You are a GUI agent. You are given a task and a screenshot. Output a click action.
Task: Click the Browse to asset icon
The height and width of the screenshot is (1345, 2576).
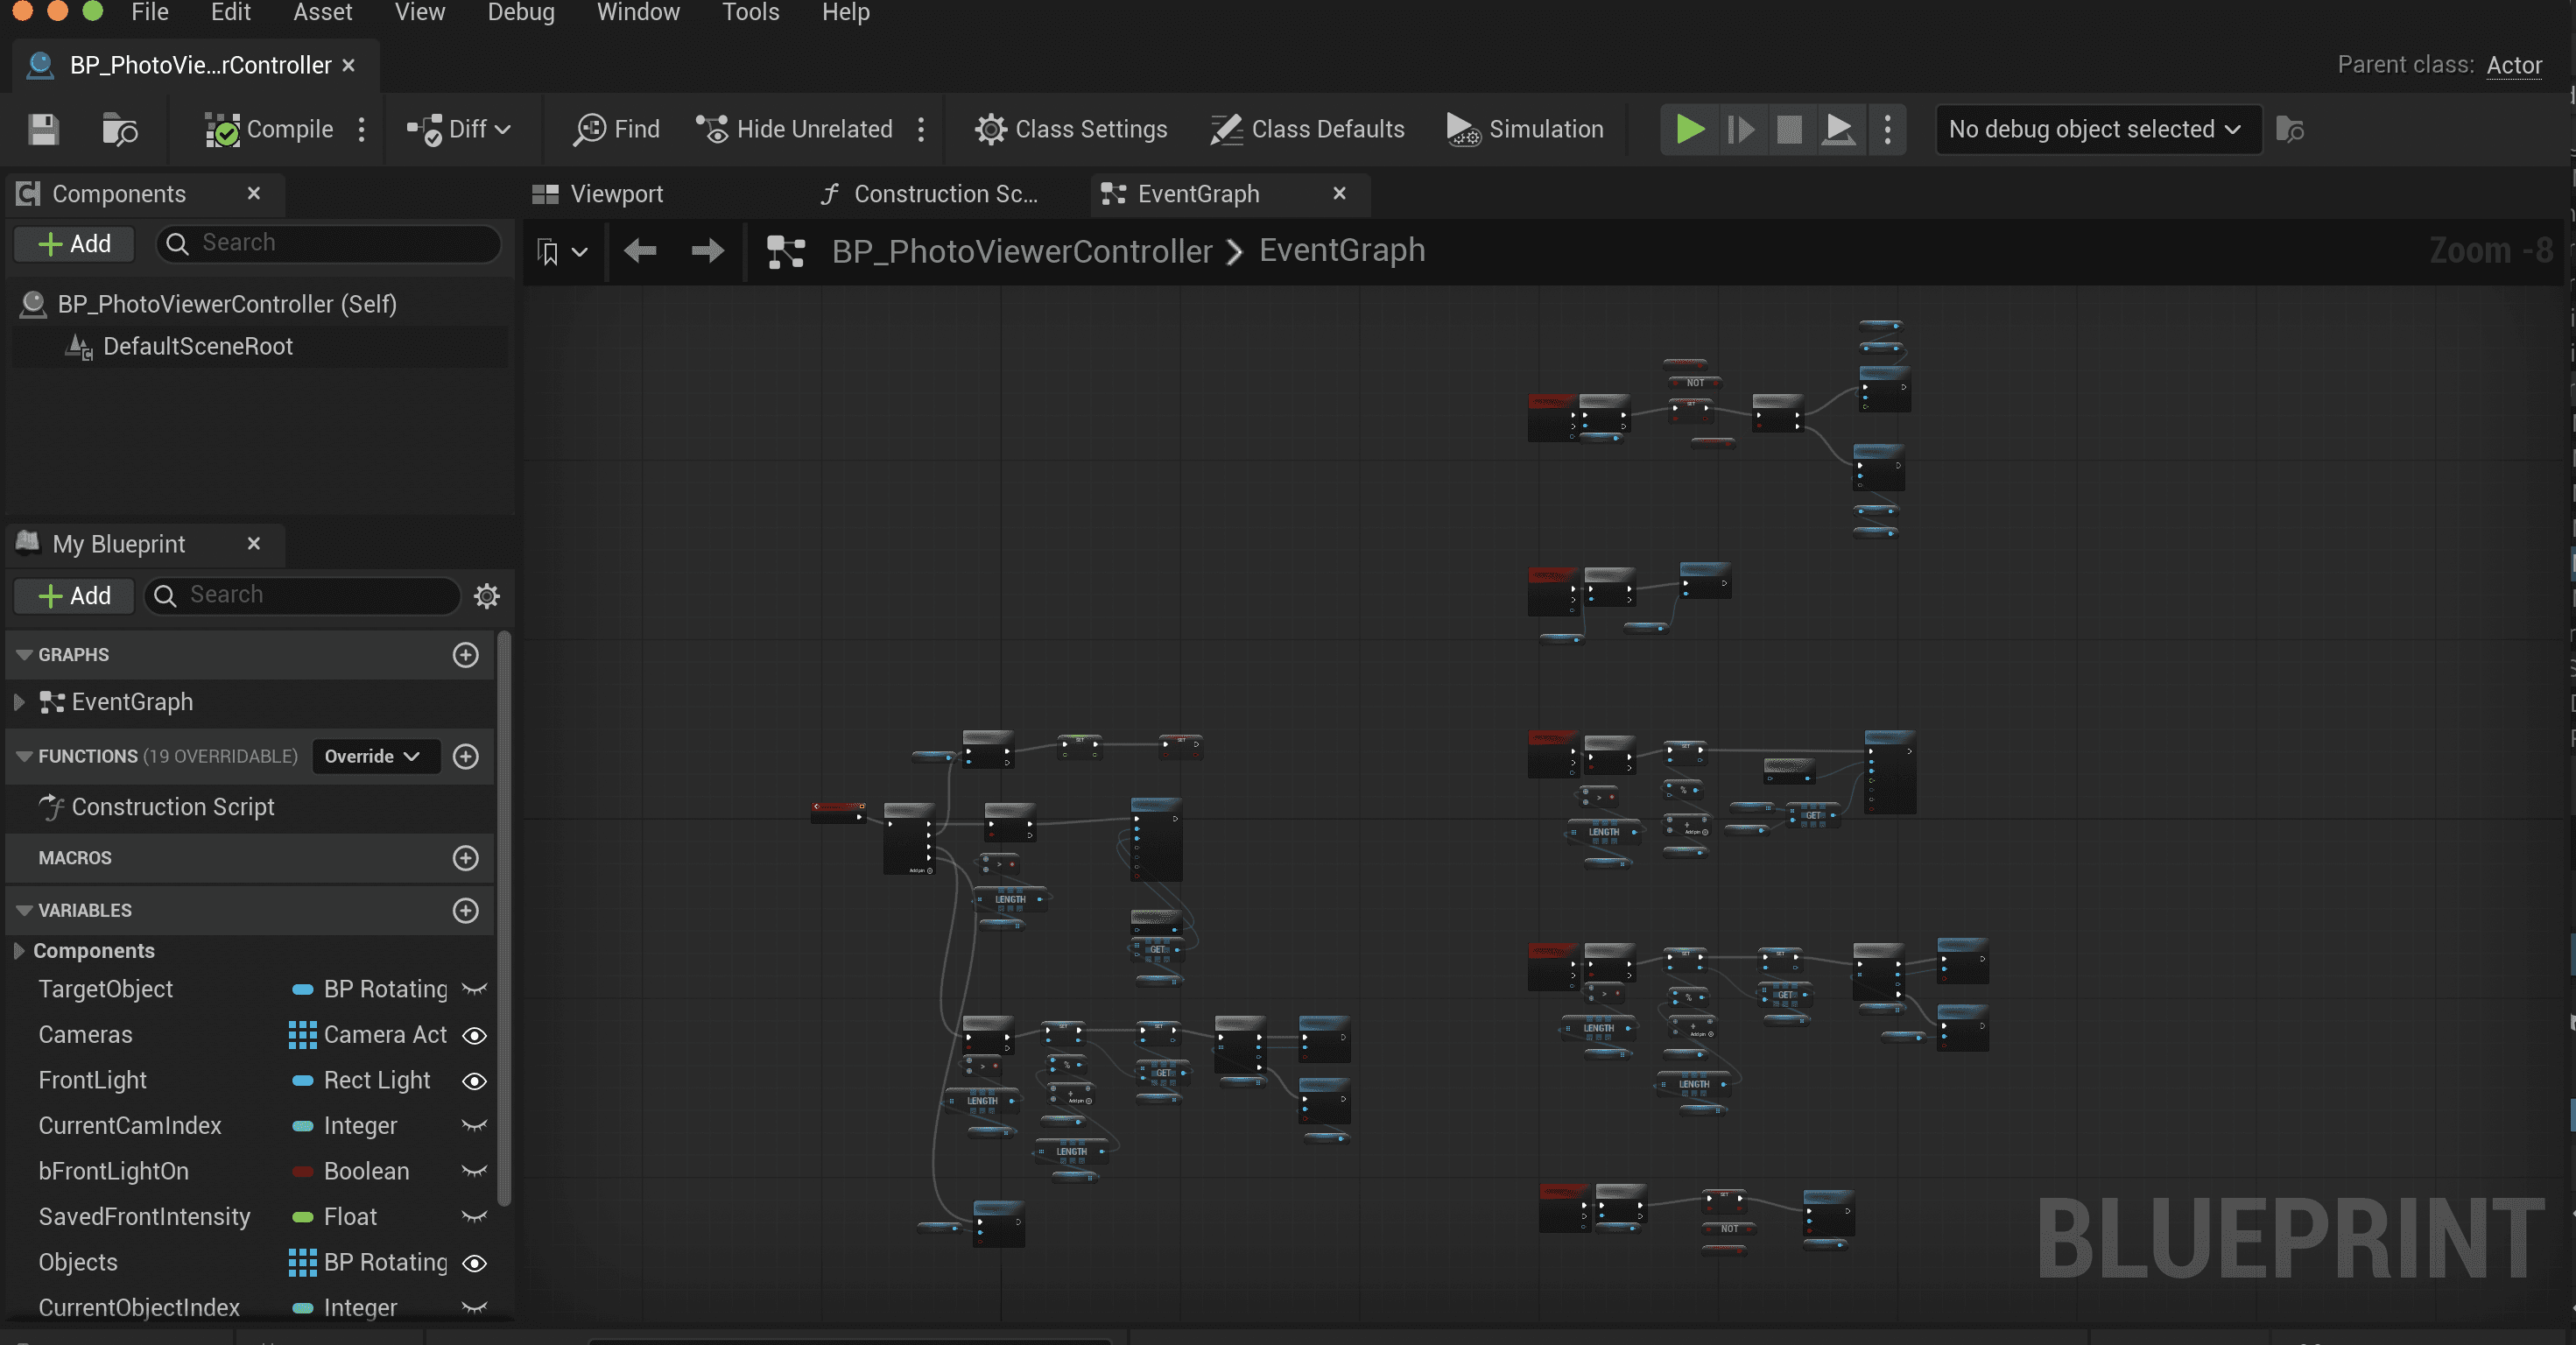point(120,130)
